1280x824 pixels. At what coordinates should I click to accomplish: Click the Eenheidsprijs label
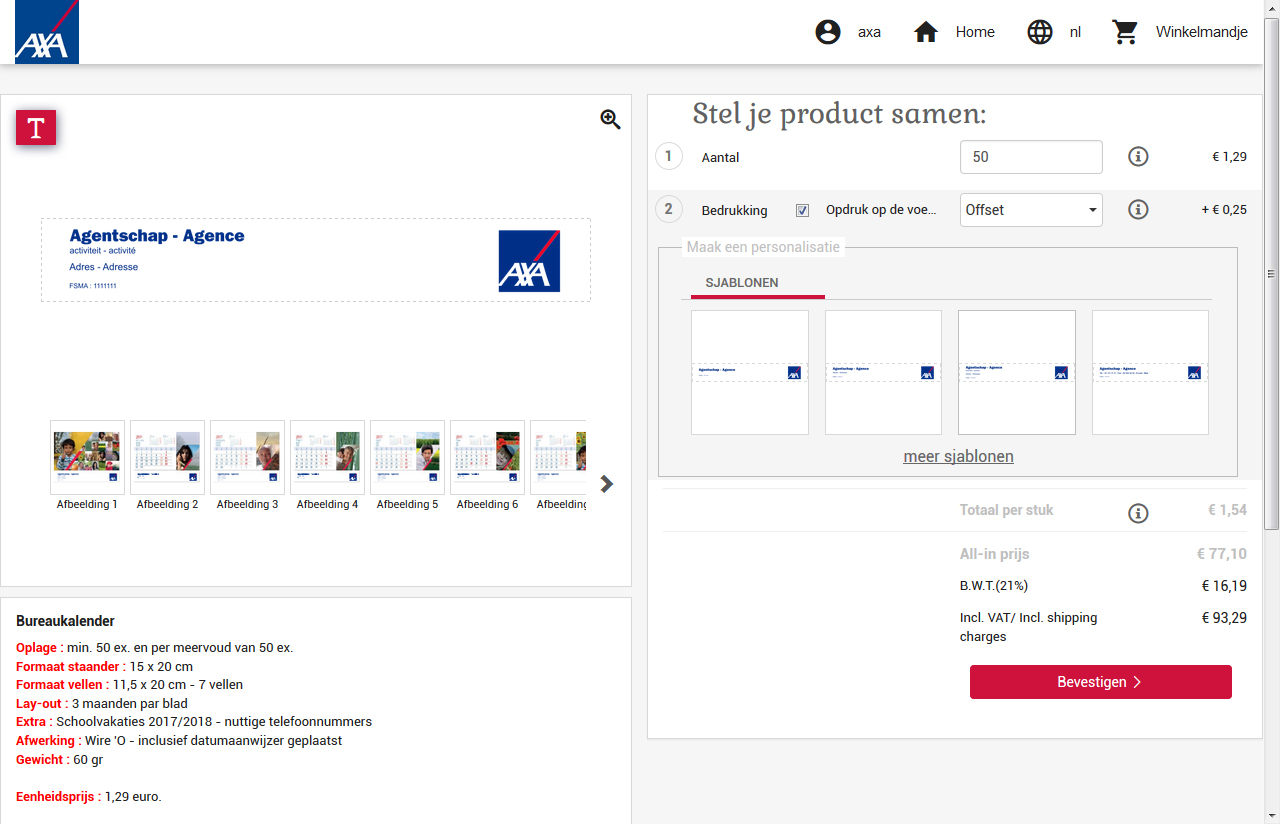(x=58, y=797)
